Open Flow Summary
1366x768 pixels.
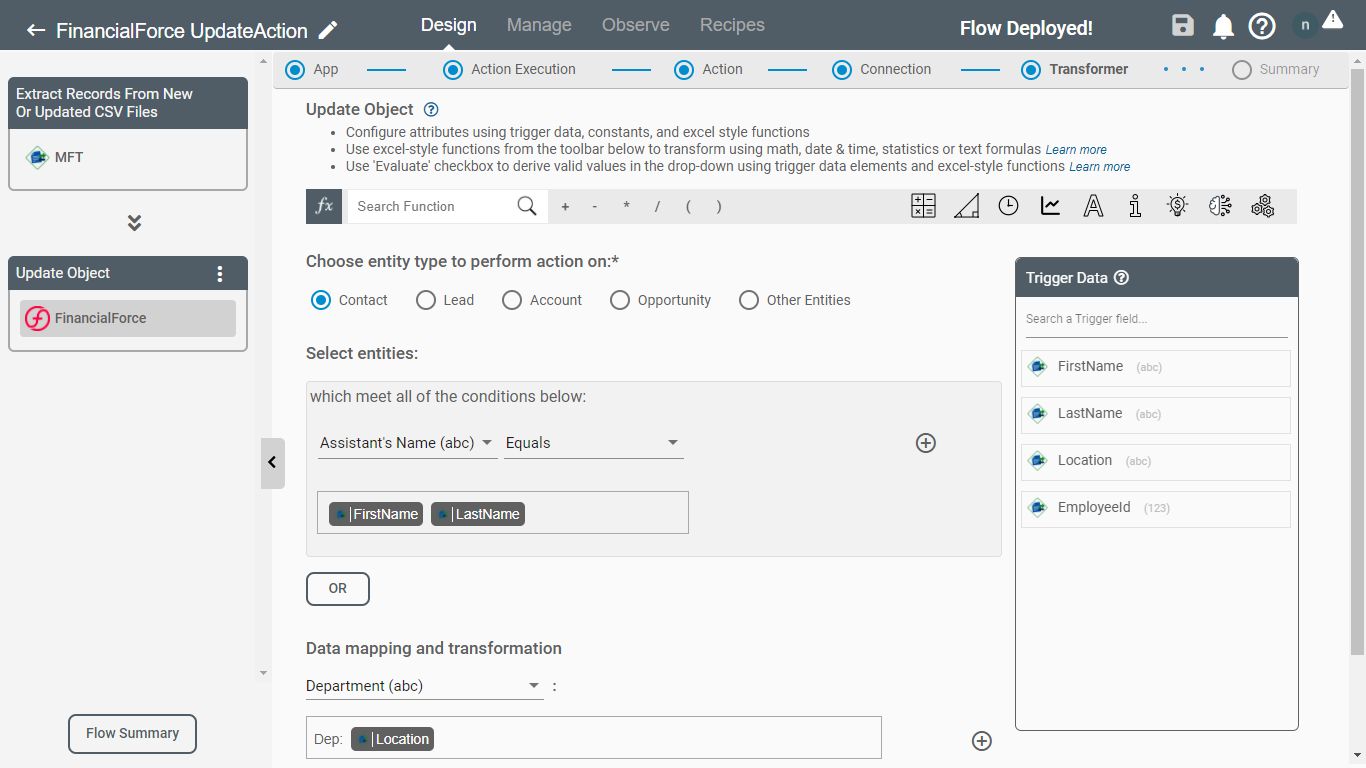tap(132, 733)
